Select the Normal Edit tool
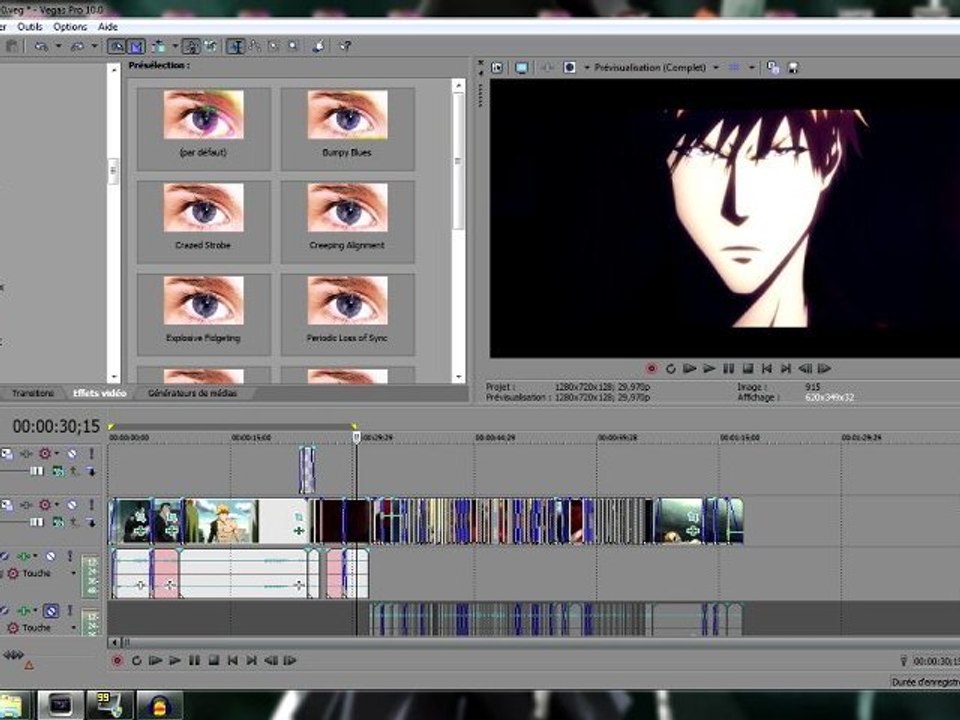The width and height of the screenshot is (960, 720). 235,46
